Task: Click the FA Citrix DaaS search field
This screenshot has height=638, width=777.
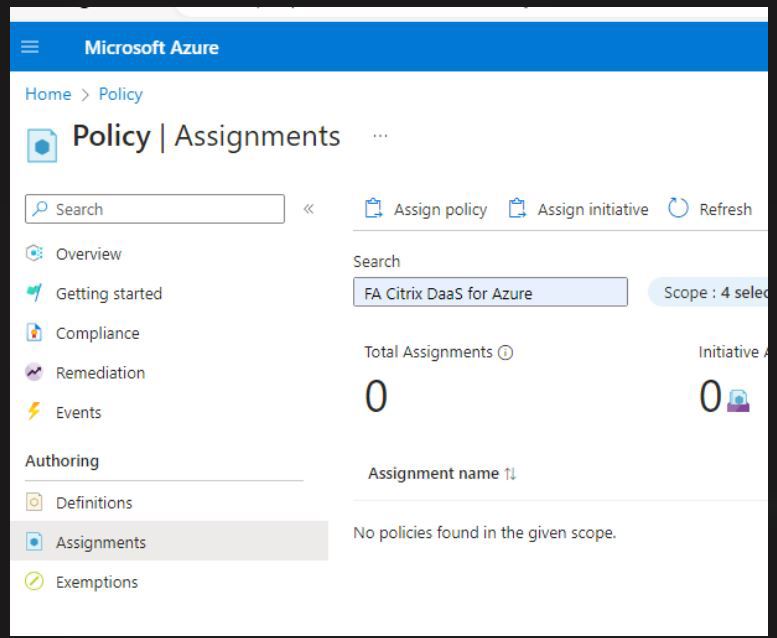Action: point(490,292)
